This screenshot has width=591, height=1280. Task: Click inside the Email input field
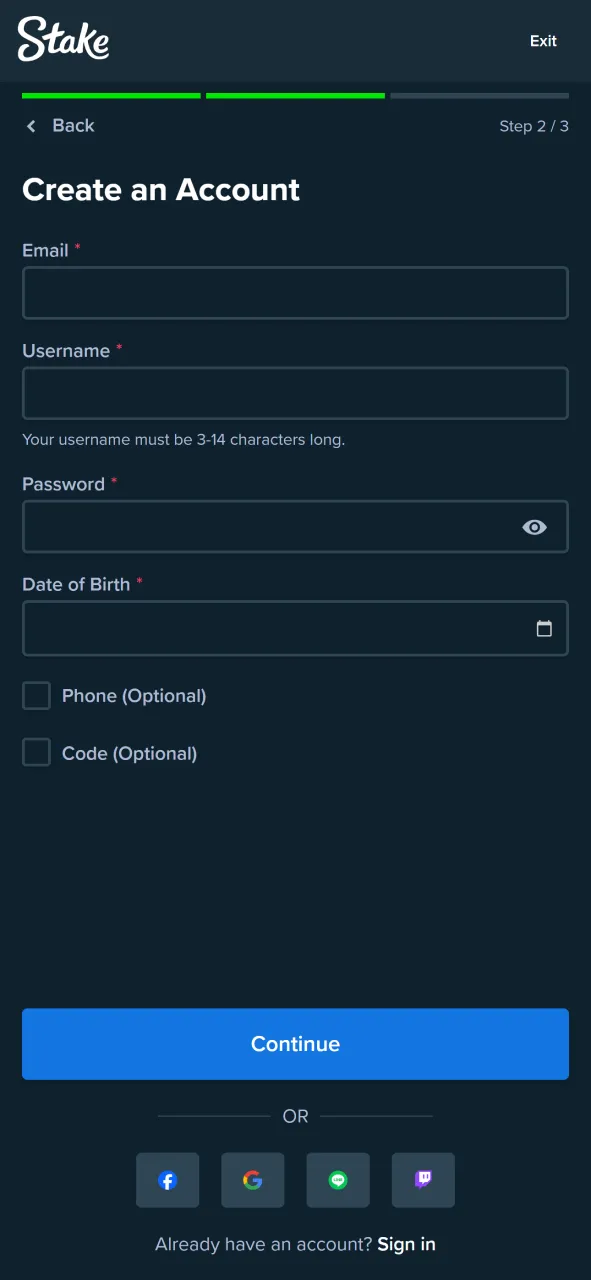295,292
